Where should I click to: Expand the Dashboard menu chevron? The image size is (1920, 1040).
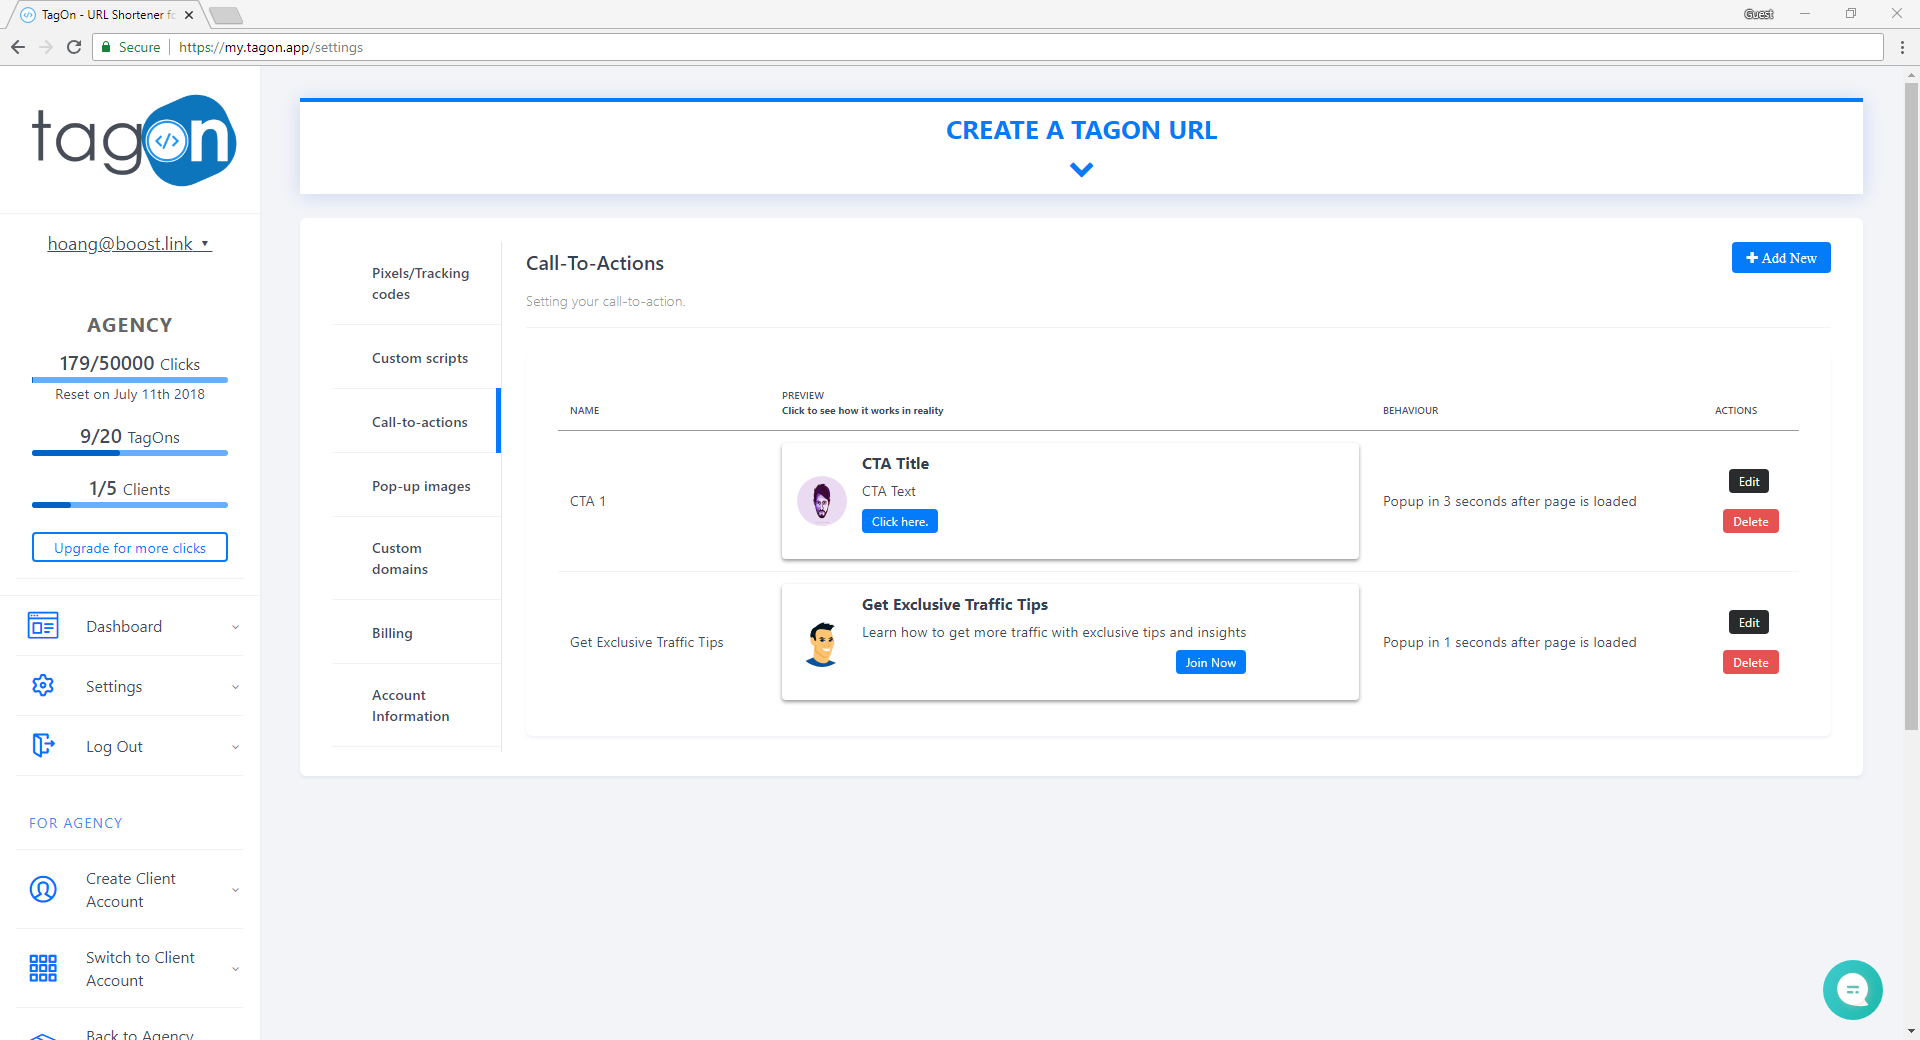(235, 627)
